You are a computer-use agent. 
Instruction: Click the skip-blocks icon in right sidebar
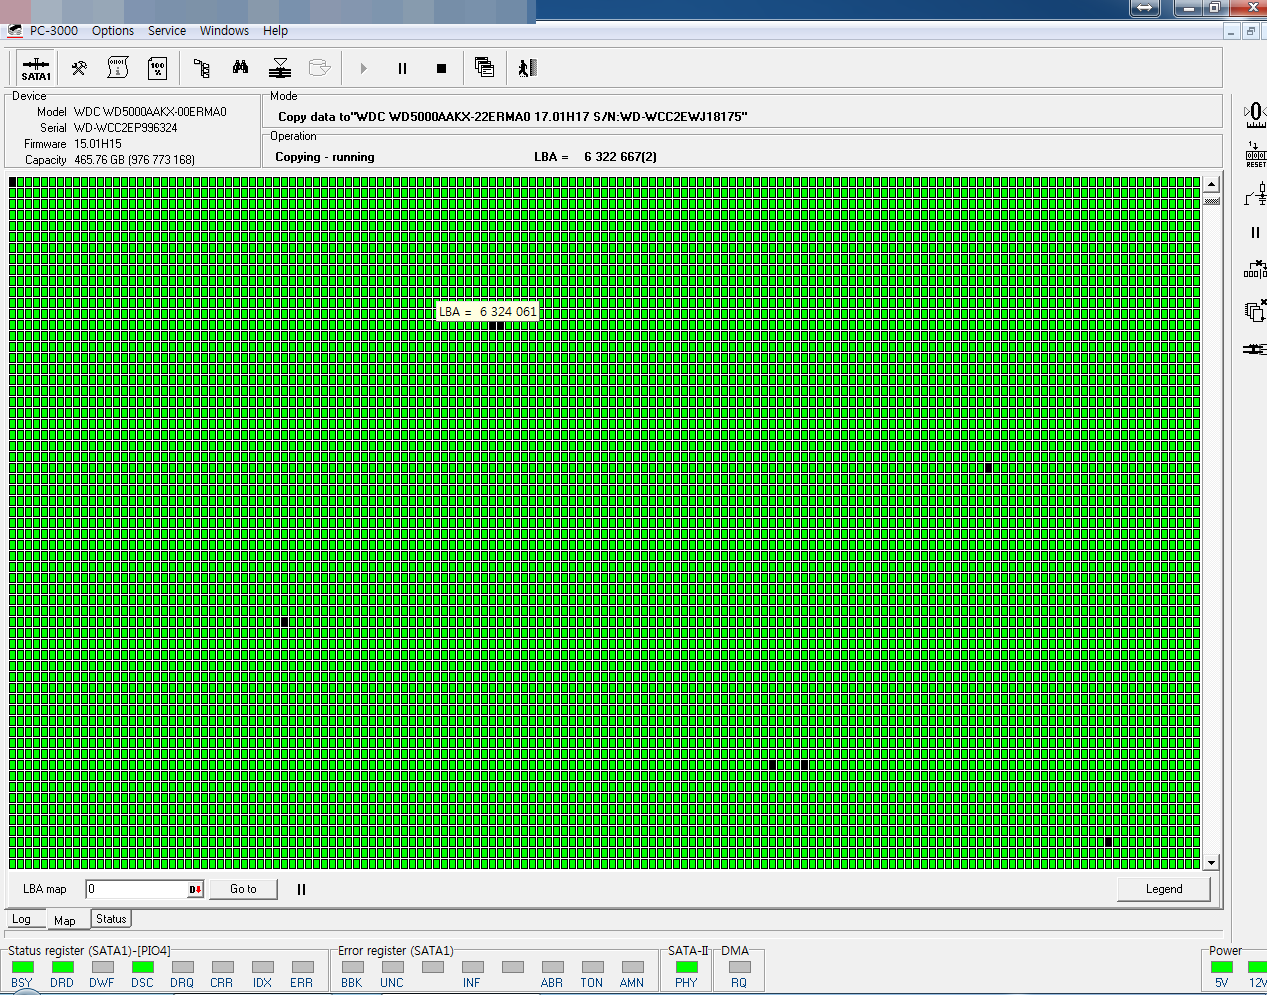tap(1255, 270)
